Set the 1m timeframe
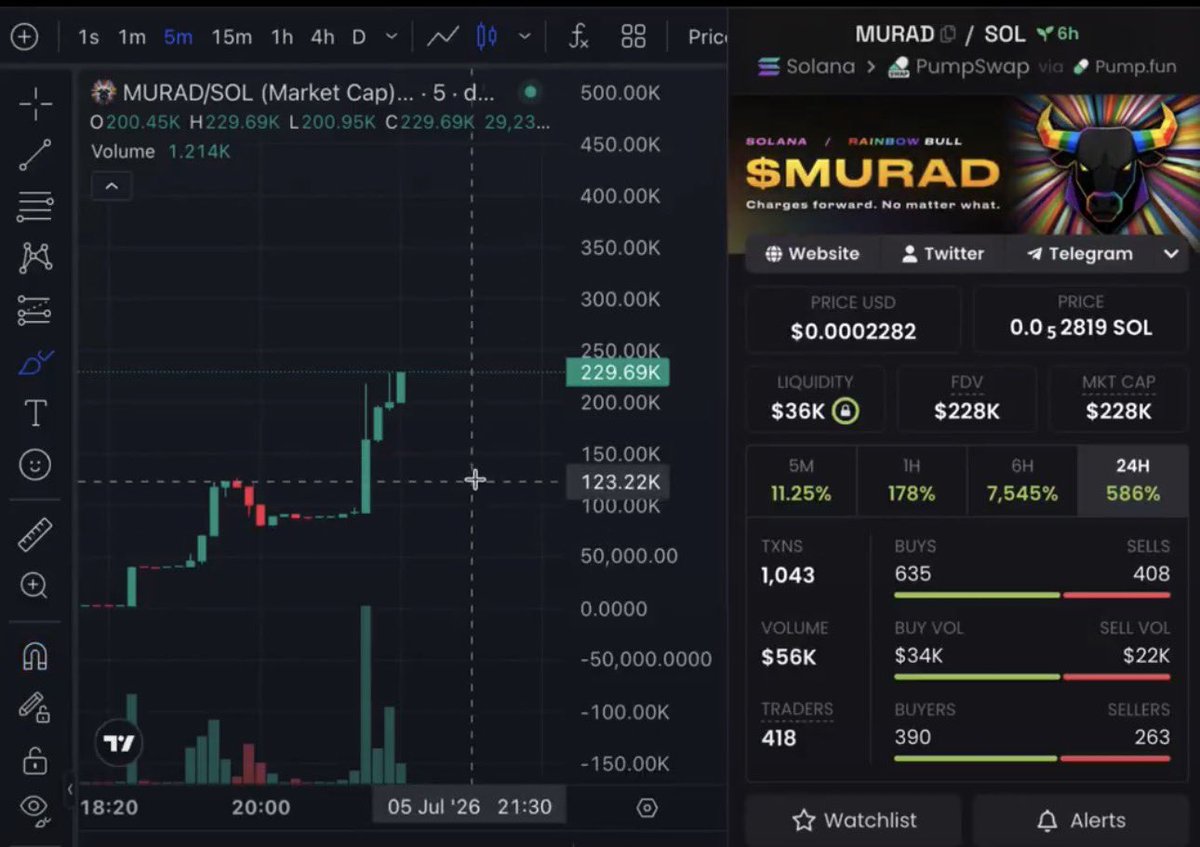 click(x=132, y=37)
